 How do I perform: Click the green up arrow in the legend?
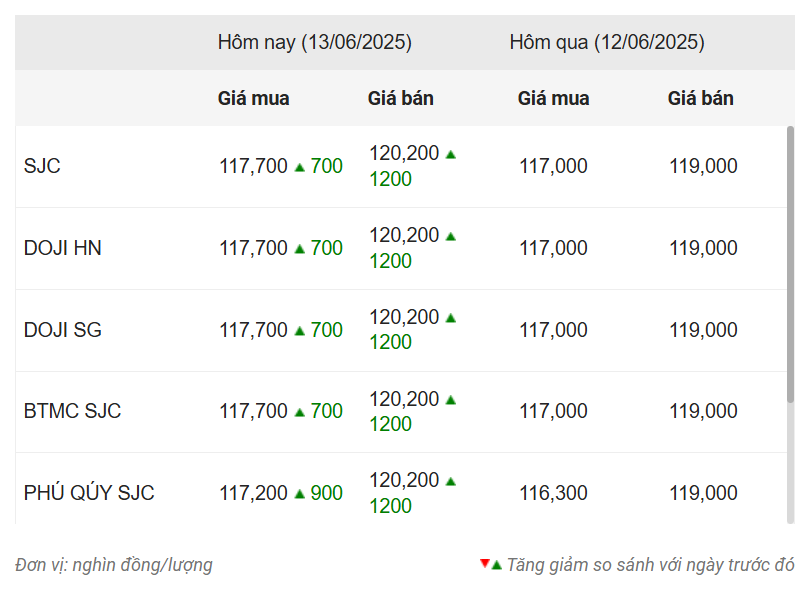click(497, 565)
